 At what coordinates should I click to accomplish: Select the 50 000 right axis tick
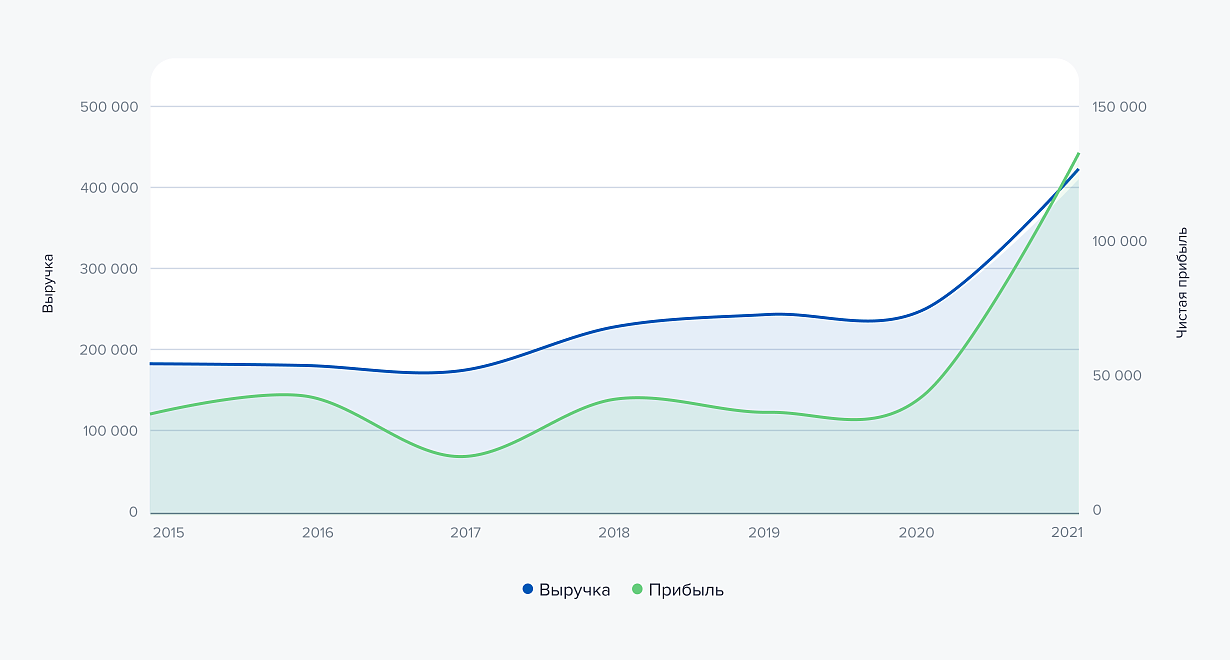pos(1117,376)
